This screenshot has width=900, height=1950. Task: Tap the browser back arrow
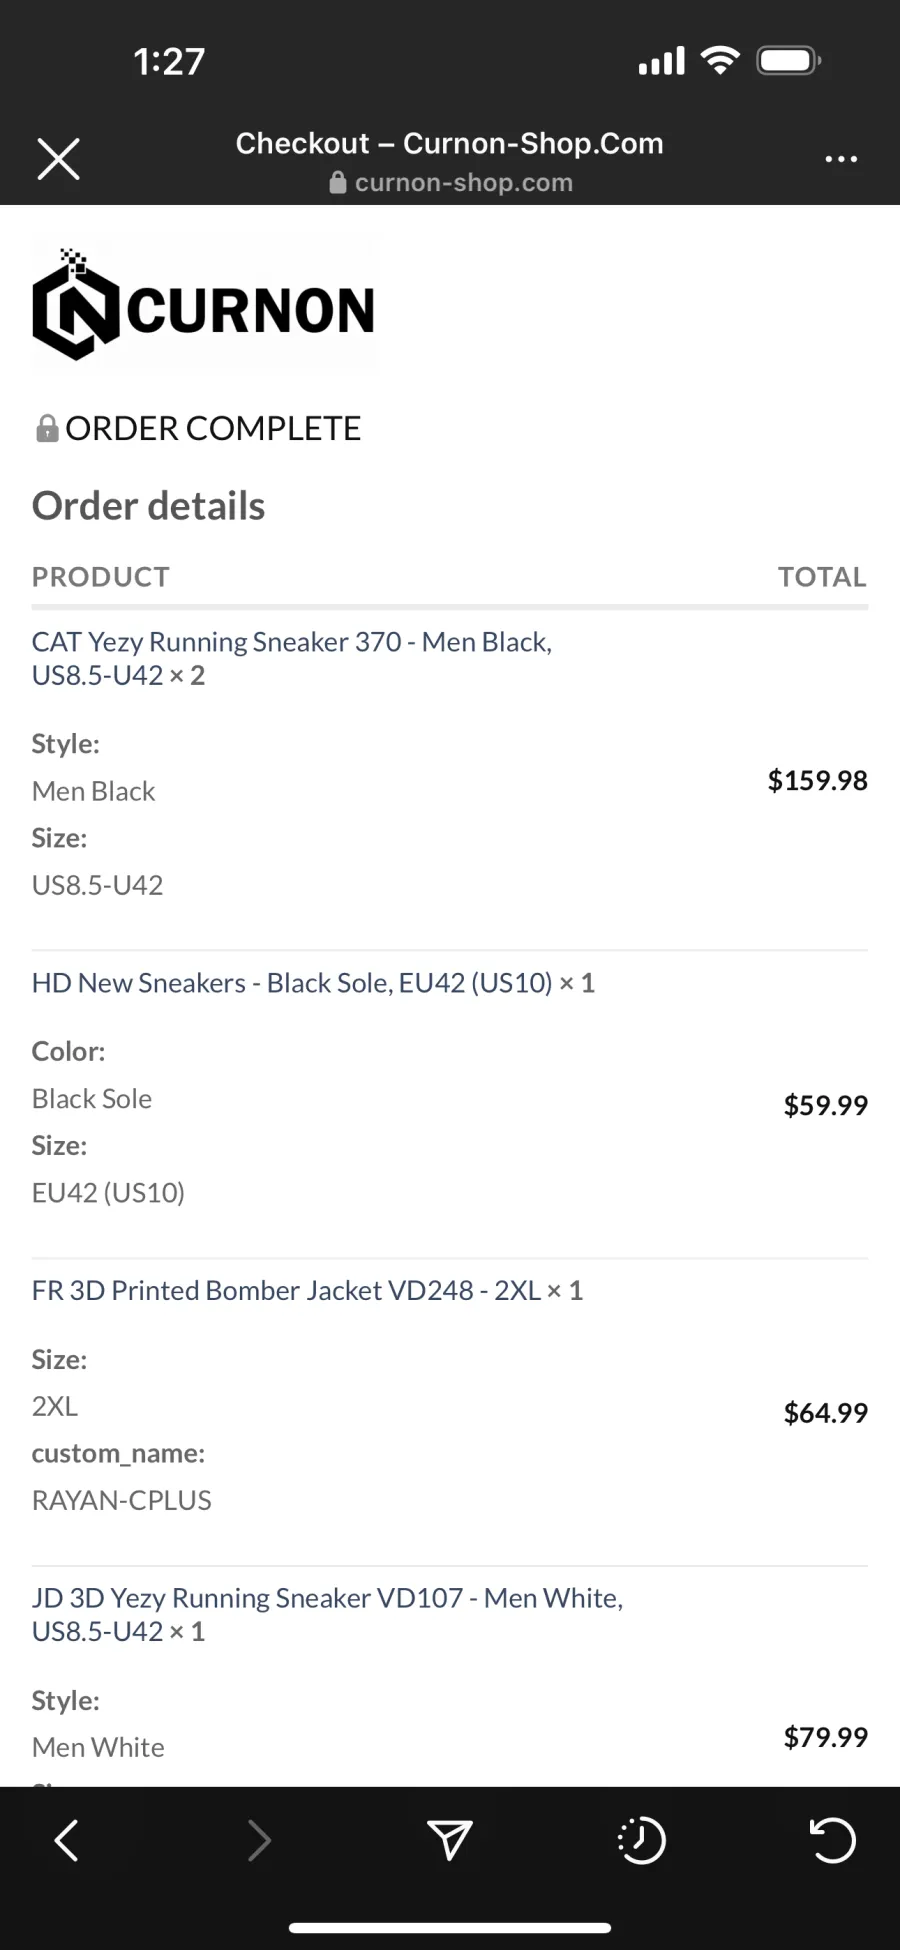click(x=66, y=1840)
